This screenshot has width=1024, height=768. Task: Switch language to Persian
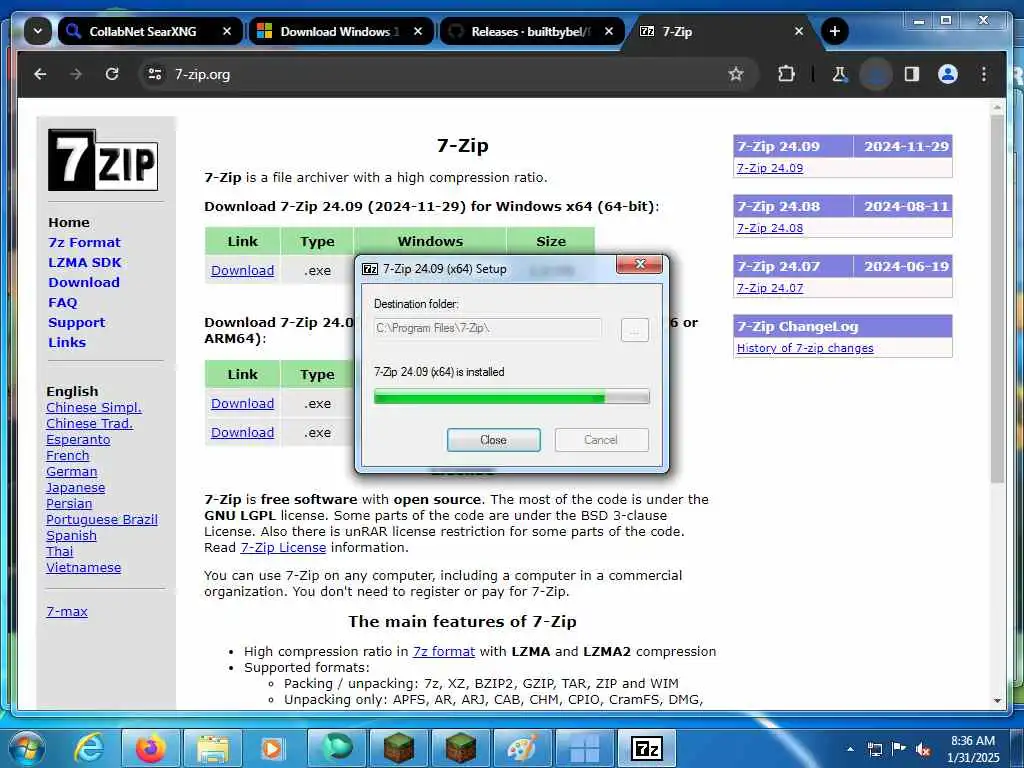pos(69,504)
